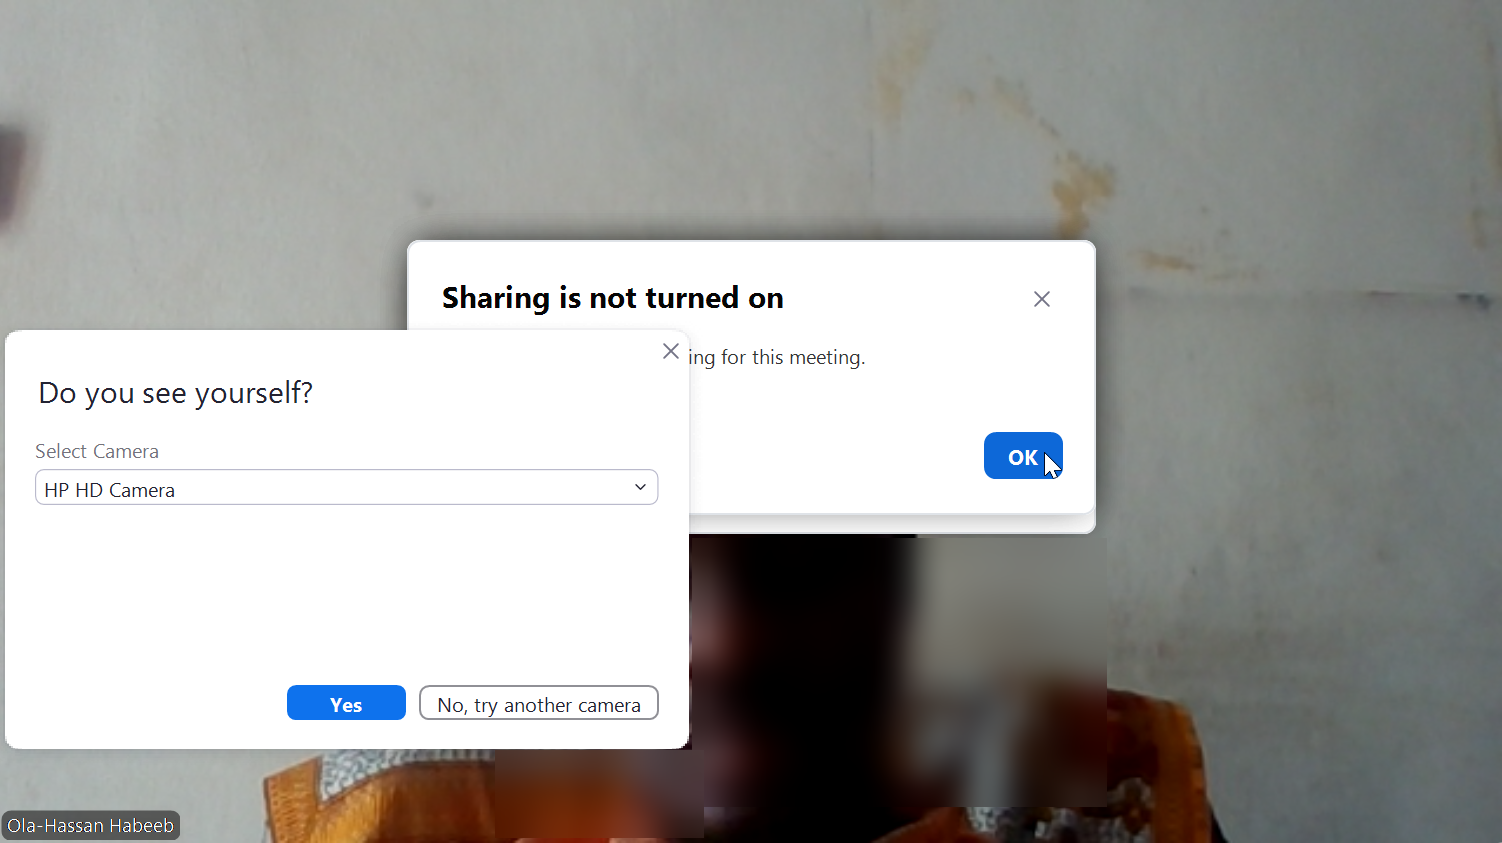1502x843 pixels.
Task: Click the empty preview area in camera dialog
Action: coord(346,592)
